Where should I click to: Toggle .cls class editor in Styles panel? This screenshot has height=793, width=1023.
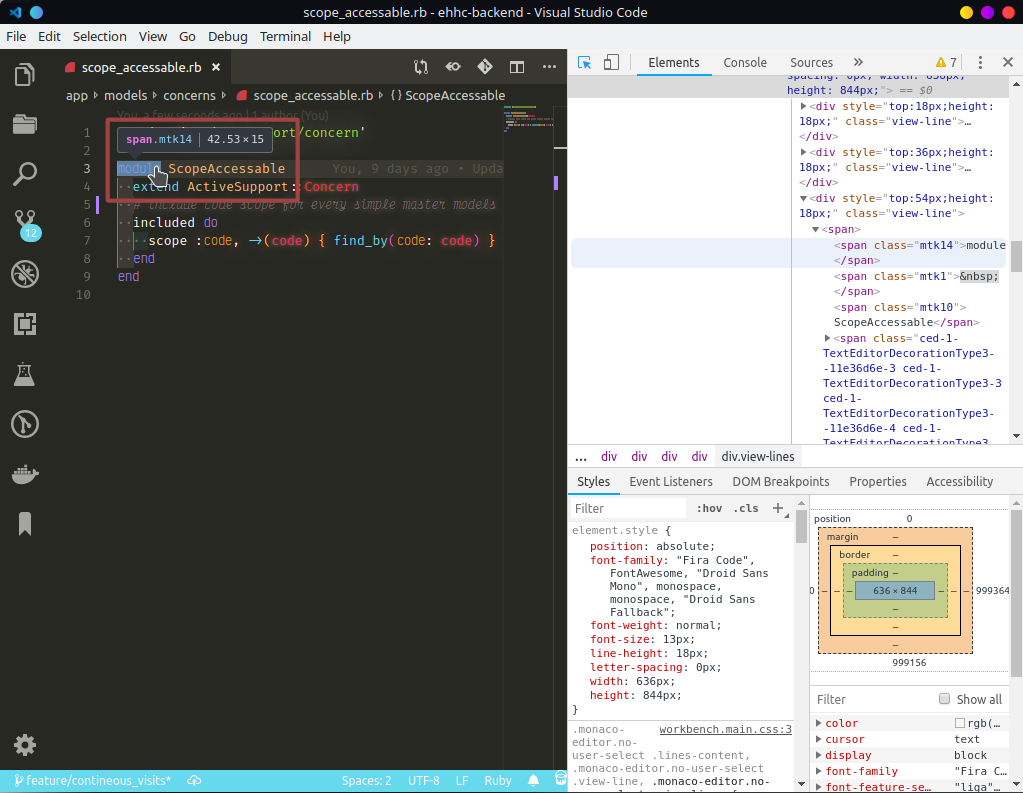[745, 508]
